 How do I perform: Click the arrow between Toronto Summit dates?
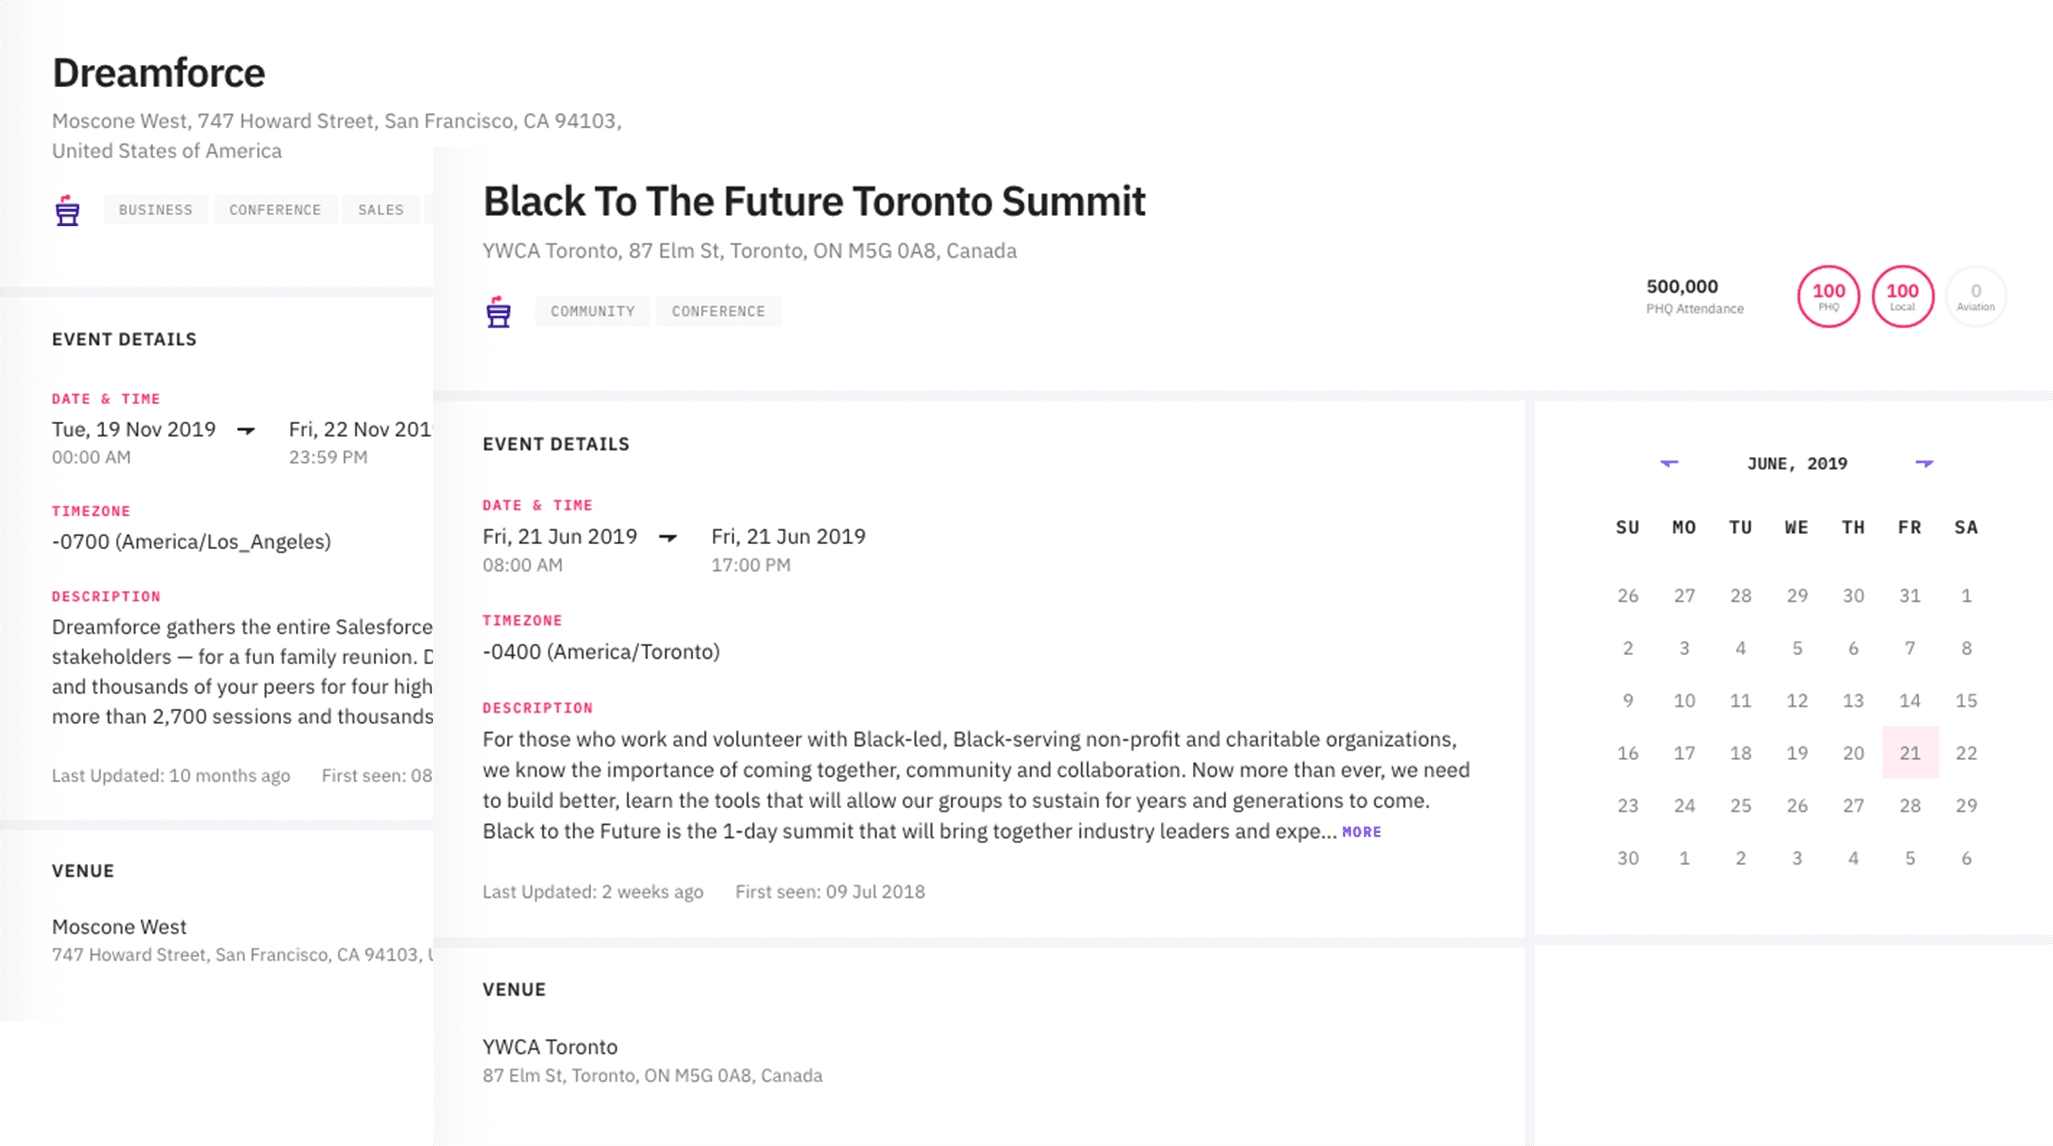(x=668, y=537)
